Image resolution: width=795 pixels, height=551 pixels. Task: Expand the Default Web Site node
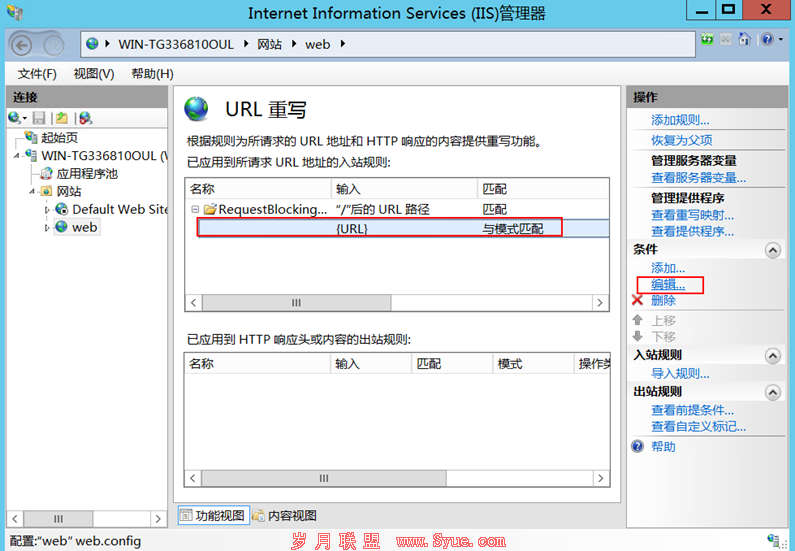point(47,209)
